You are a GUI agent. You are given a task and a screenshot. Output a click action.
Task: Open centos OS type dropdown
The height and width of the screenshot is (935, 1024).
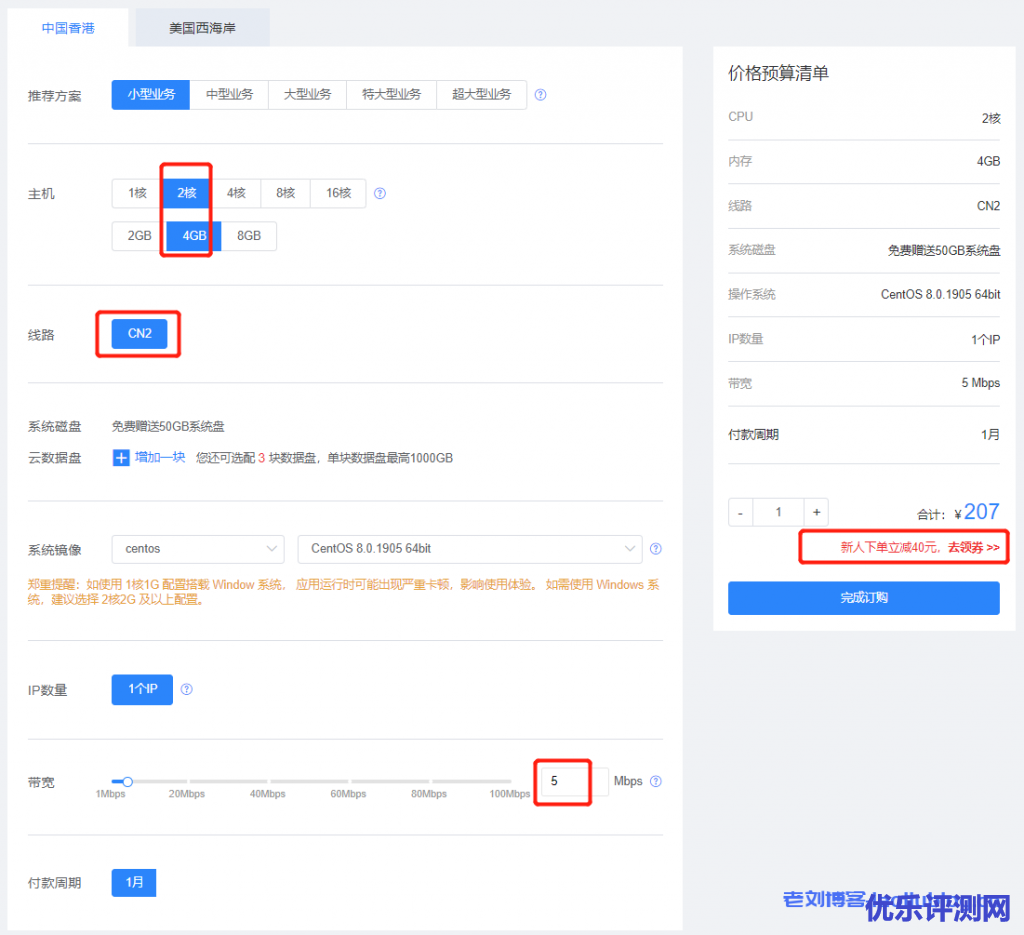[x=198, y=549]
